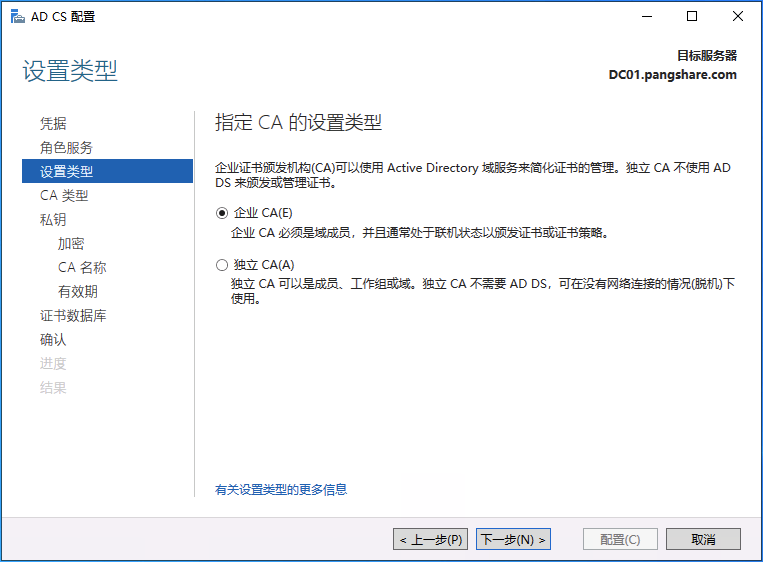Go to the 有效期 sub-step
Screen dimensions: 763x562
pyautogui.click(x=78, y=291)
